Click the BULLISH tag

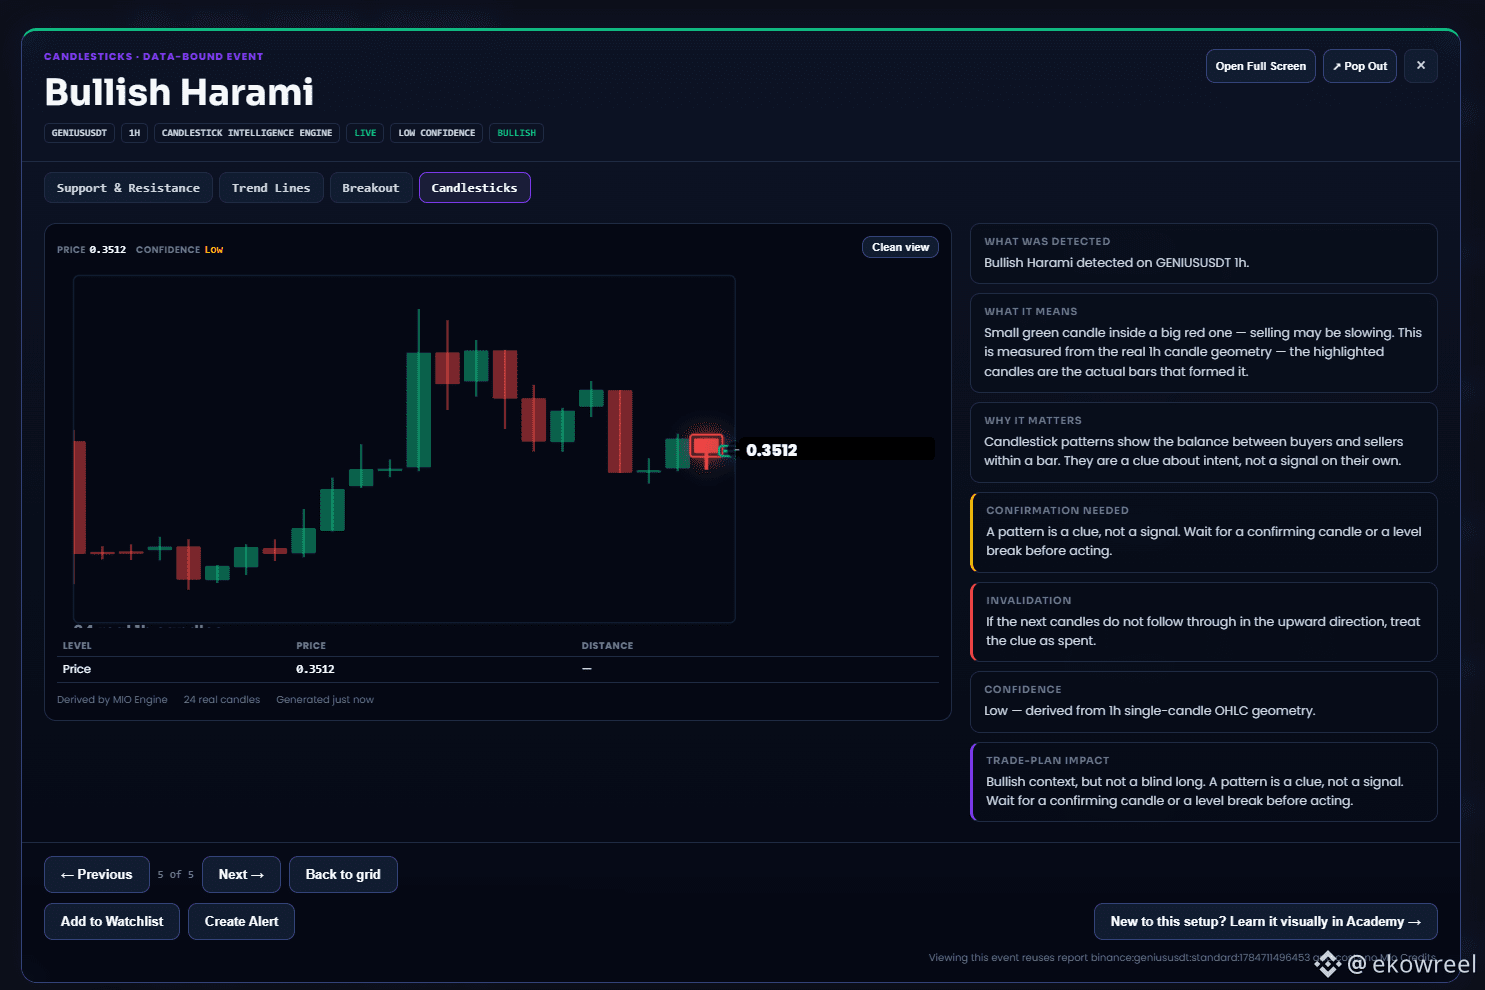pos(516,133)
